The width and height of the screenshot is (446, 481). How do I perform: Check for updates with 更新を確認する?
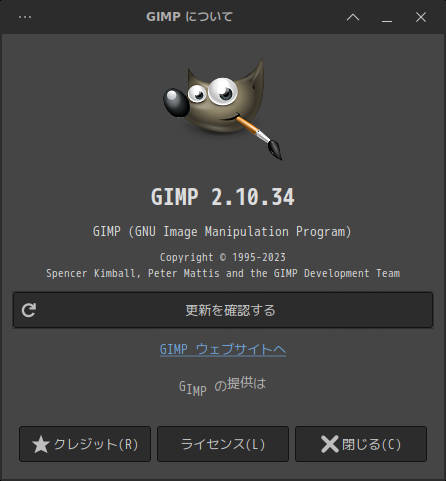coord(223,310)
